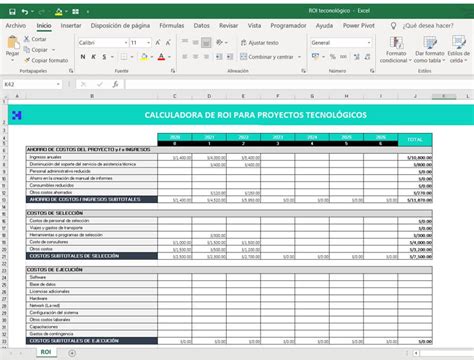Image resolution: width=474 pixels, height=360 pixels.
Task: Open Dar formato como tabla
Action: pyautogui.click(x=430, y=50)
